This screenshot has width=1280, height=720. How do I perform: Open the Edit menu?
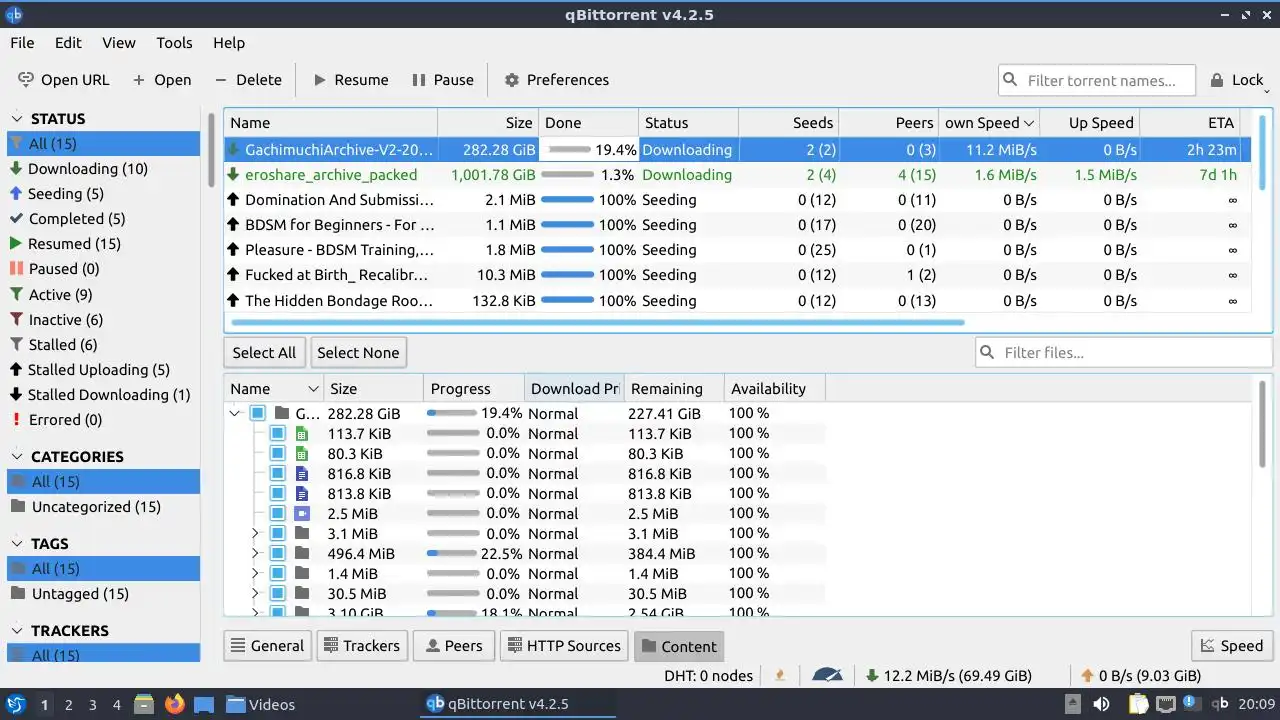(x=68, y=43)
